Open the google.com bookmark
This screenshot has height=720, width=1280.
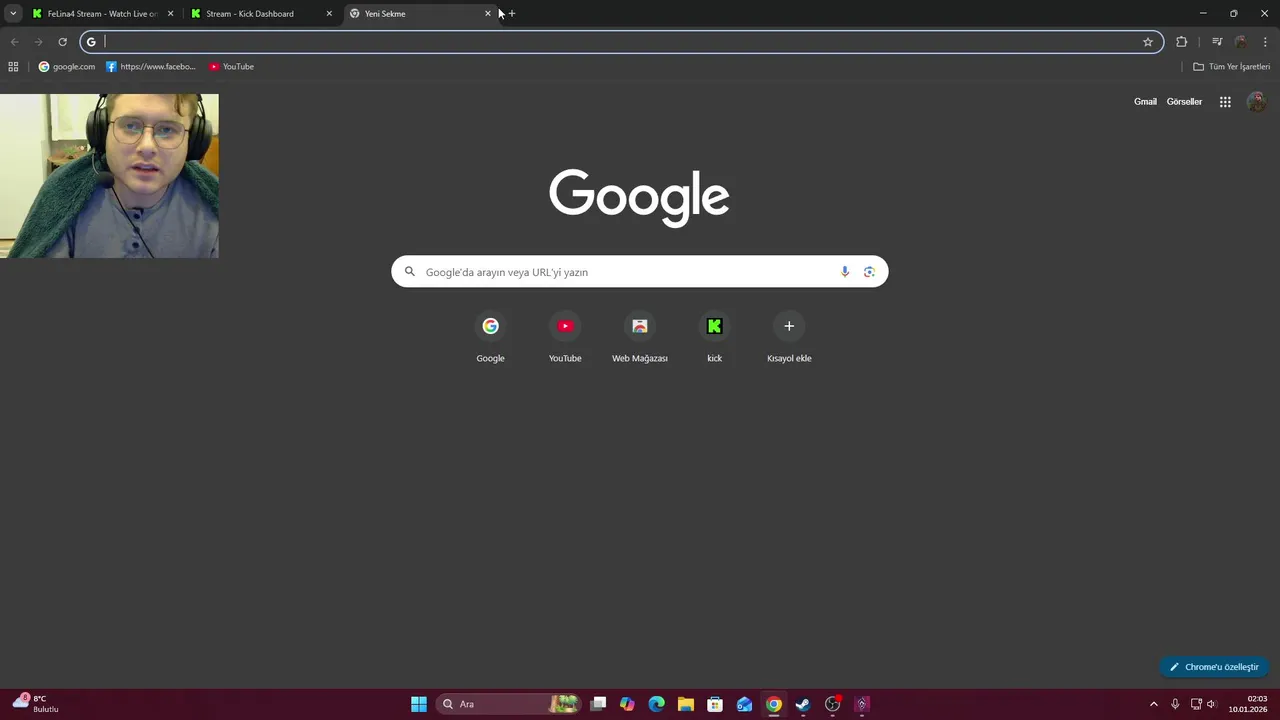click(x=67, y=67)
